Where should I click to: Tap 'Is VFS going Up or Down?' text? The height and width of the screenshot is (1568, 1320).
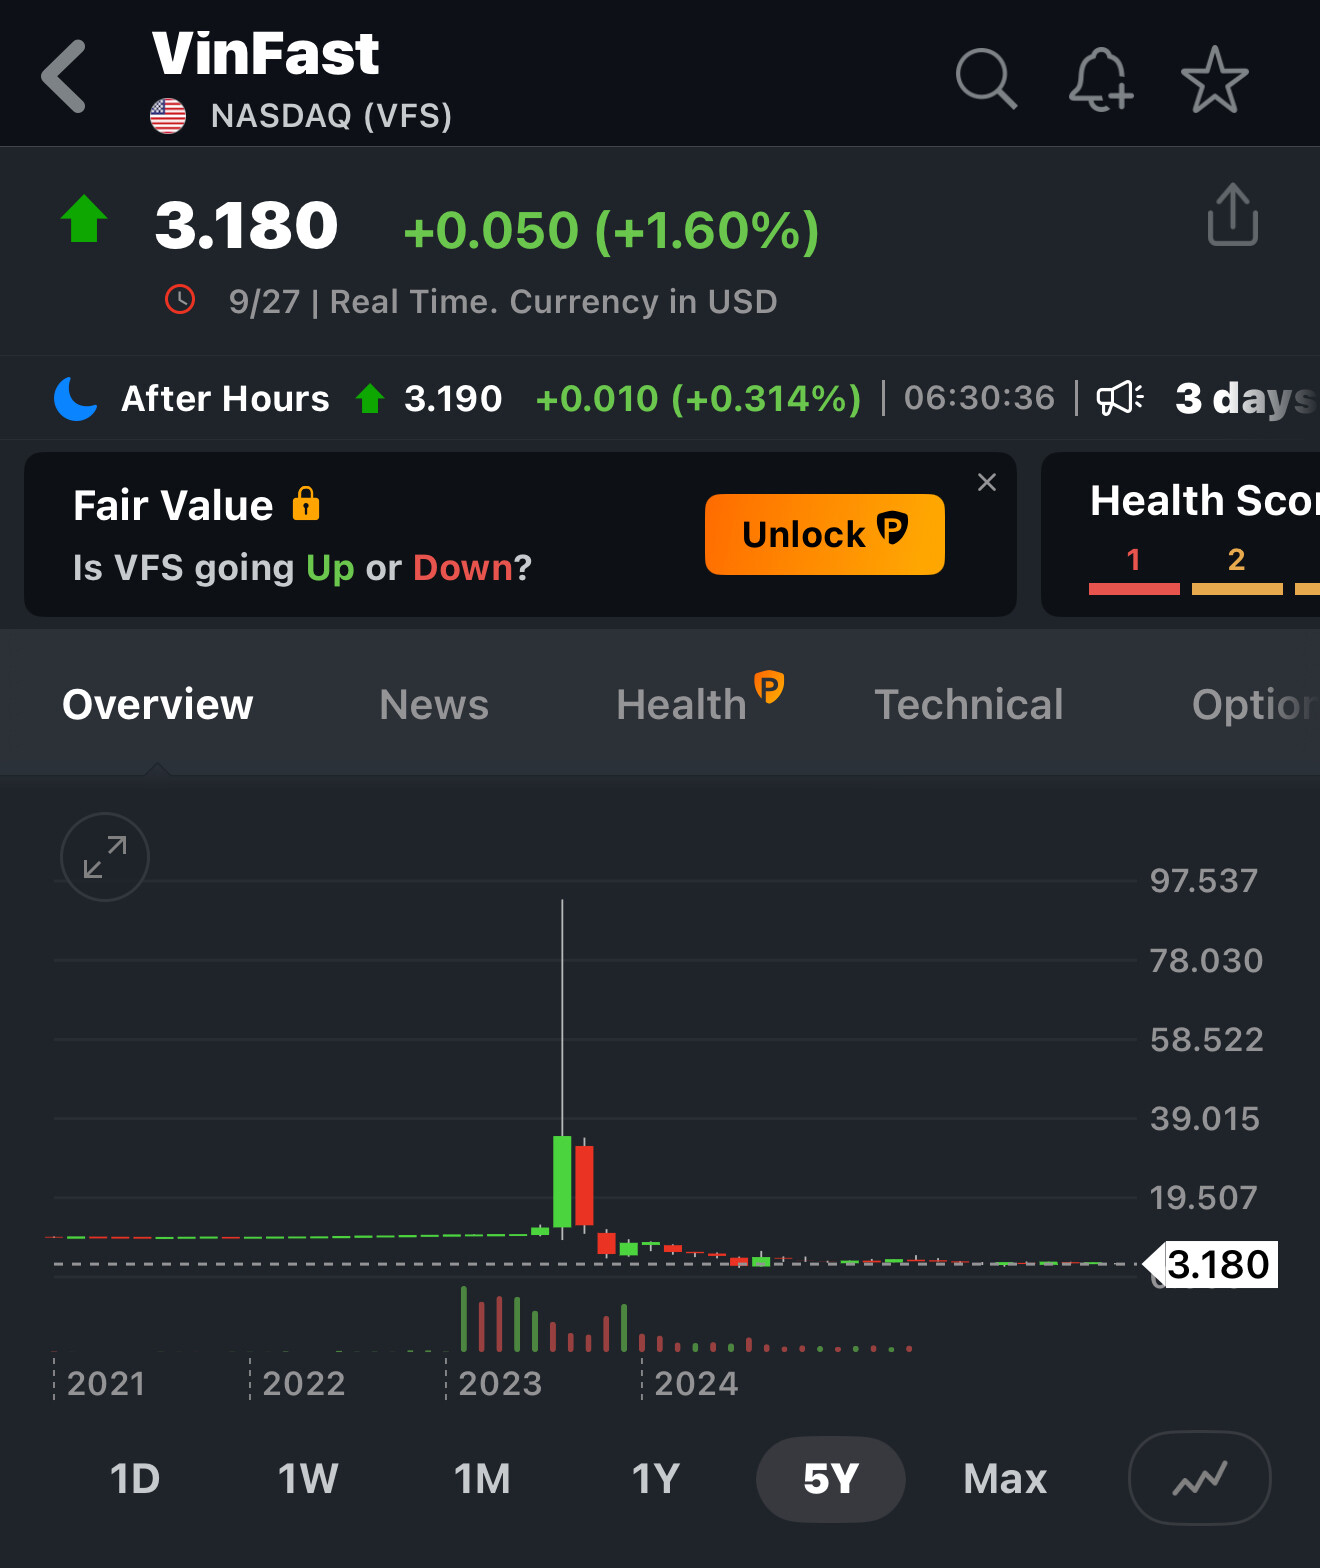pos(302,567)
